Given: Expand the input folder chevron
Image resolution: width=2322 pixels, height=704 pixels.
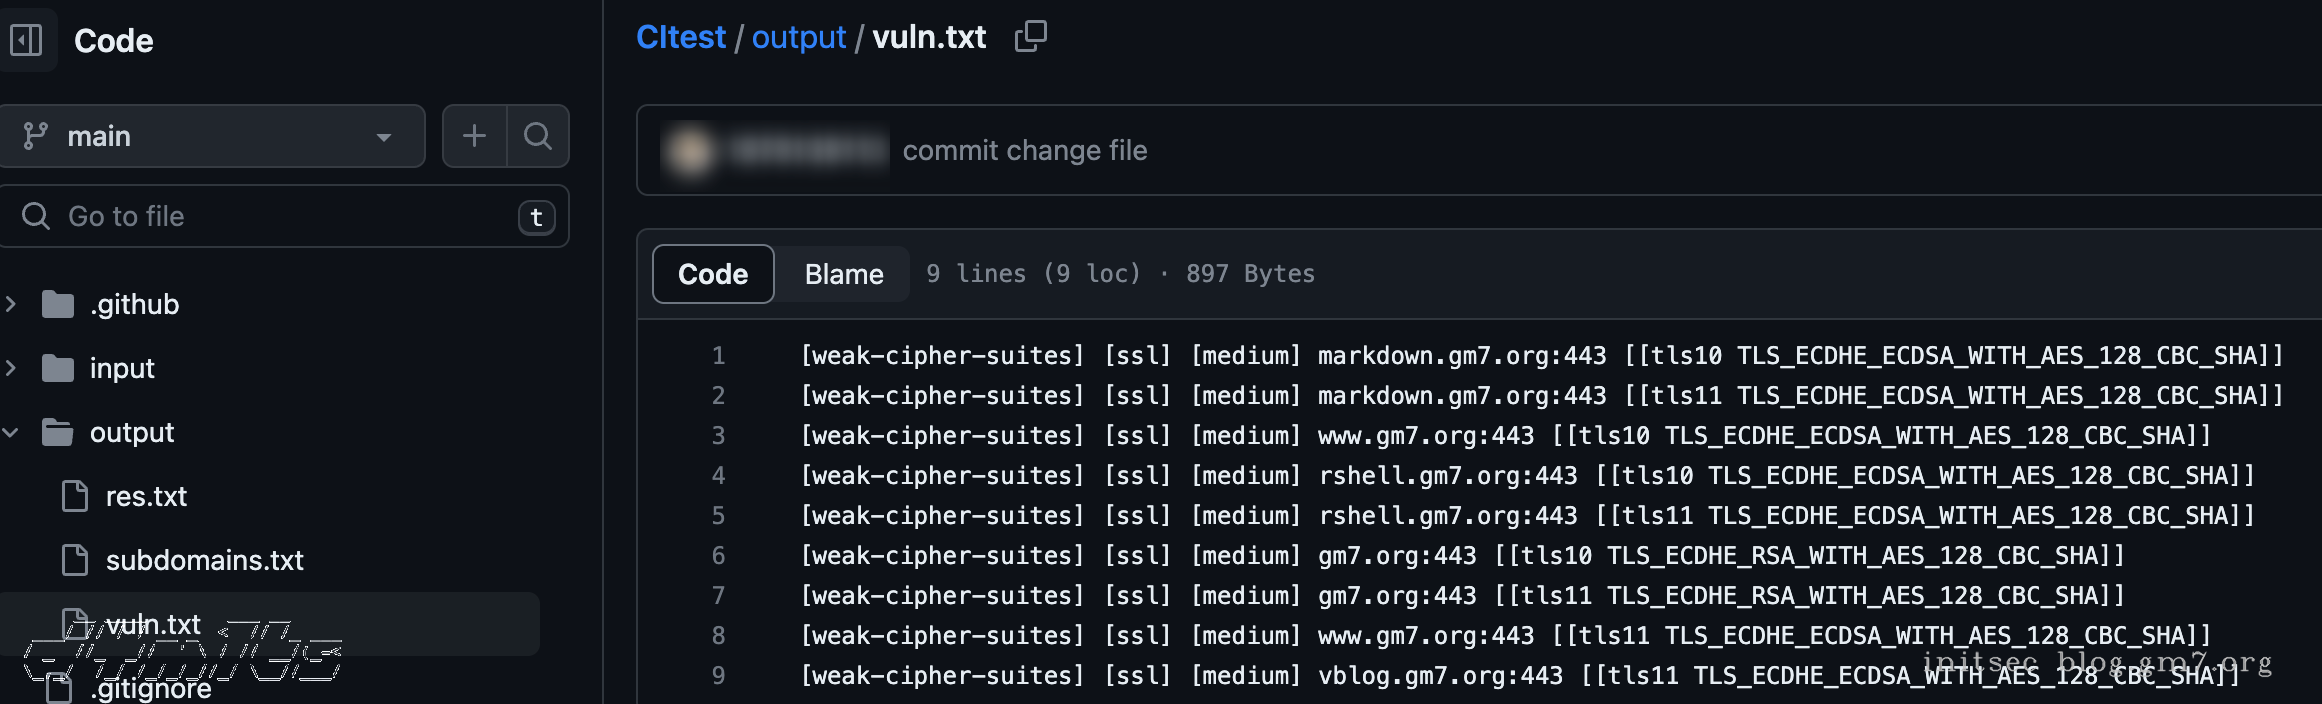Looking at the screenshot, I should [x=11, y=368].
